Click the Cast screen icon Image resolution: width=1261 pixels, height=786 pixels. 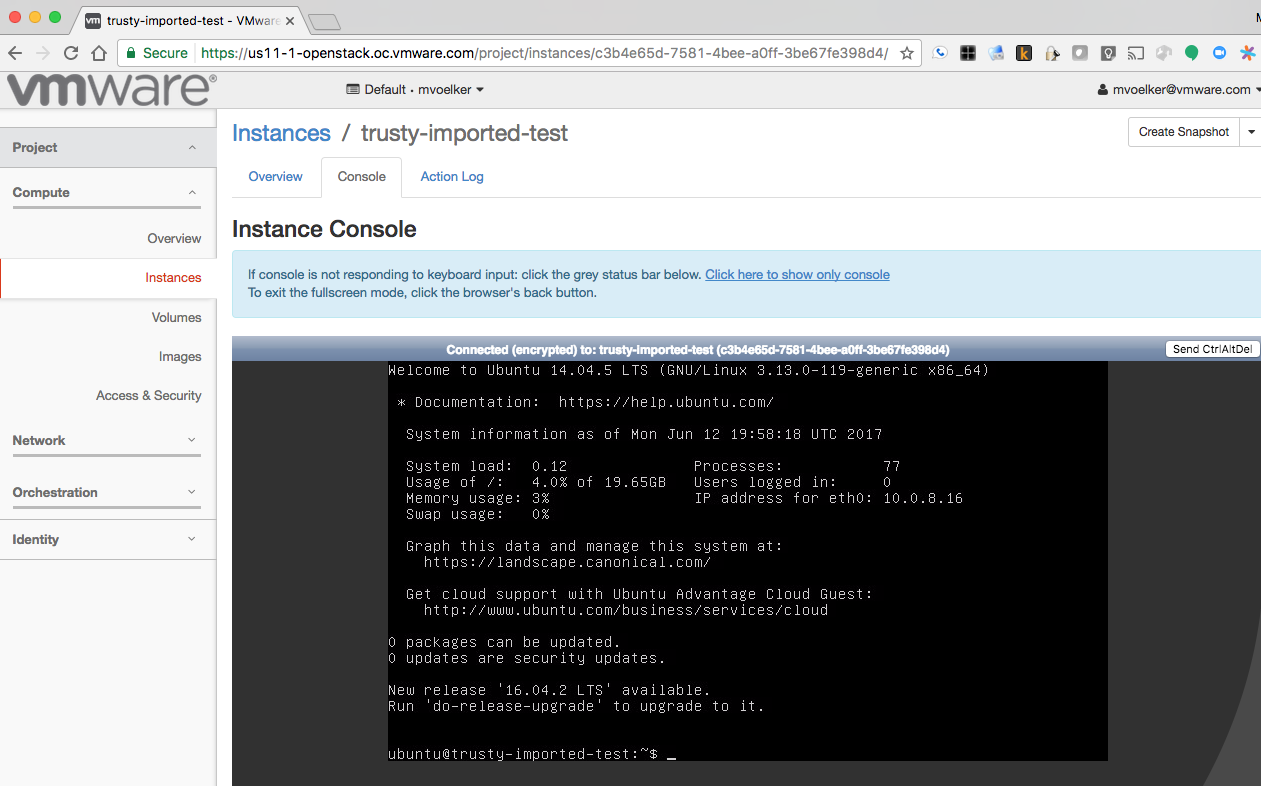pos(1136,53)
